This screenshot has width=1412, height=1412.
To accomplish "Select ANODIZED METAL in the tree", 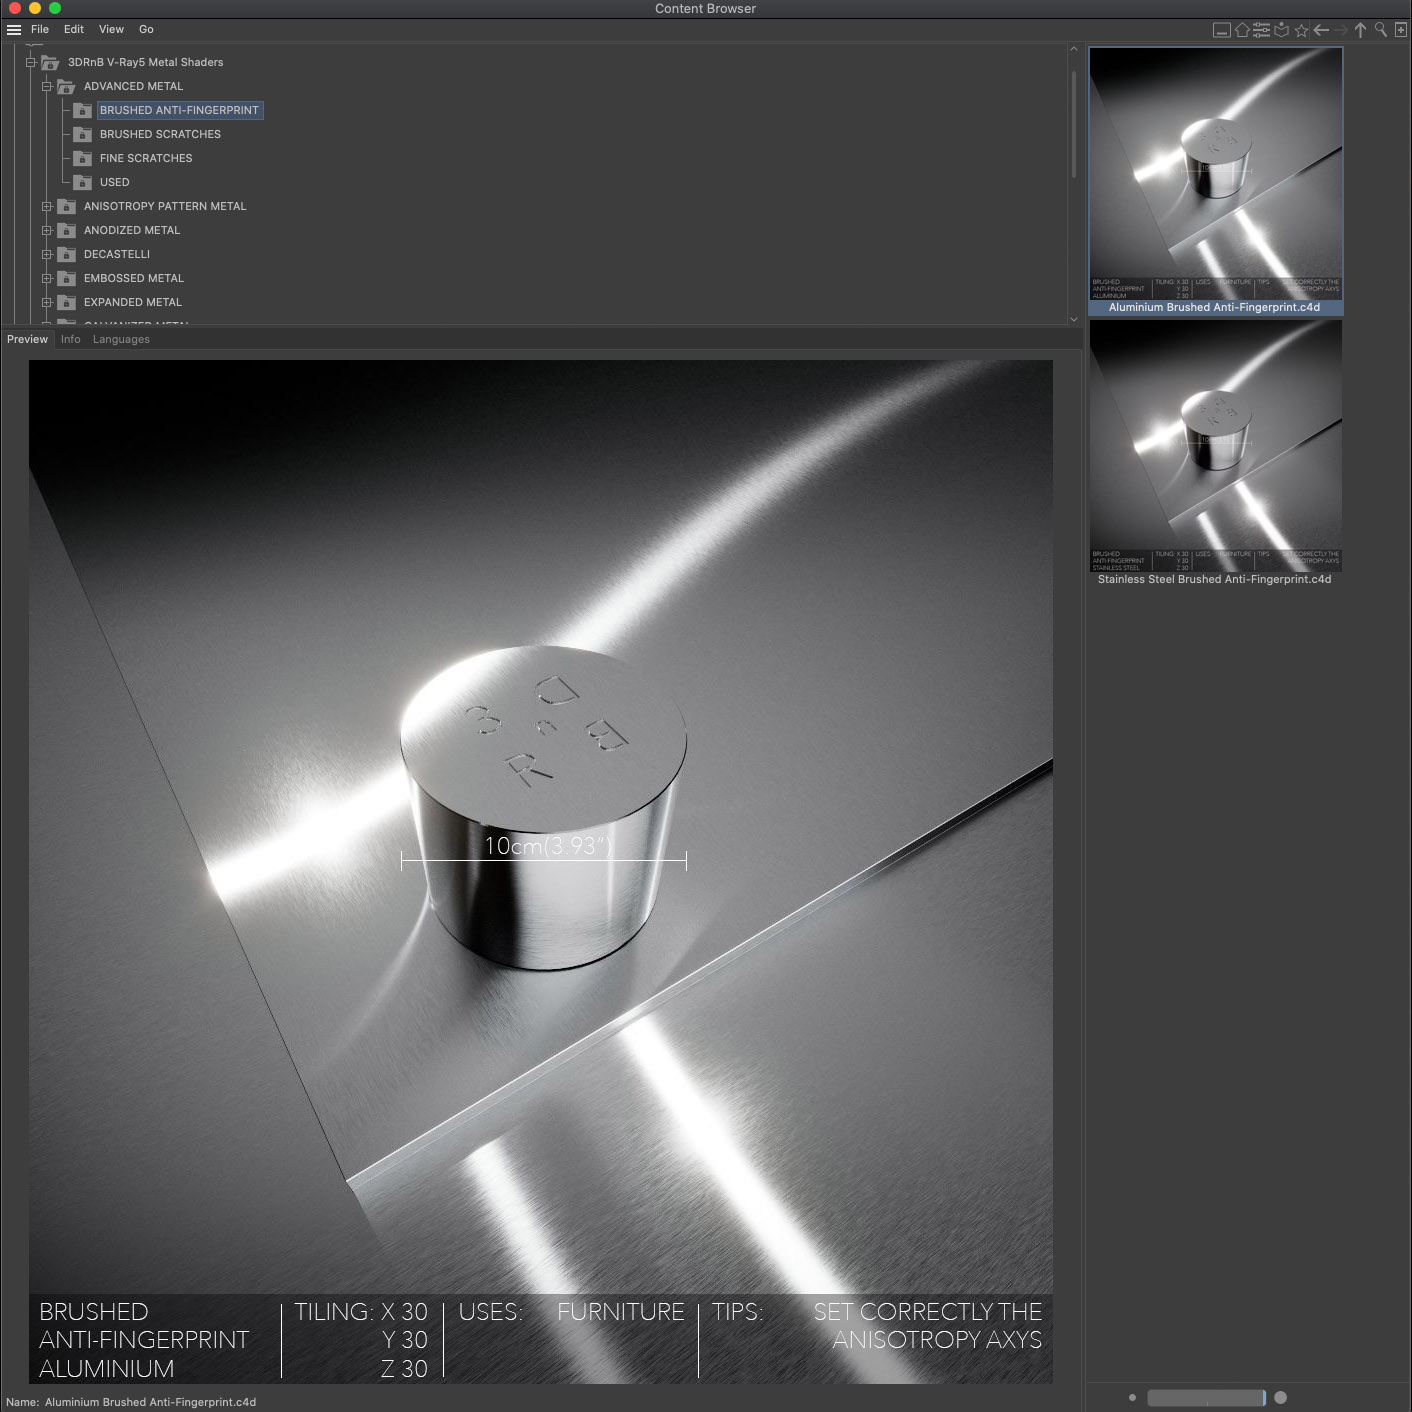I will tap(132, 230).
